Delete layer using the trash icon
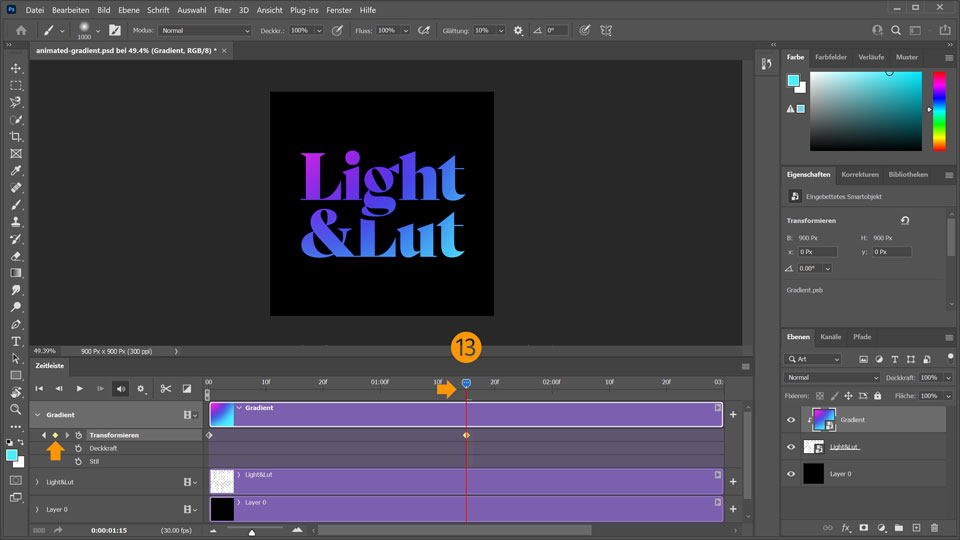The width and height of the screenshot is (960, 540). [934, 527]
